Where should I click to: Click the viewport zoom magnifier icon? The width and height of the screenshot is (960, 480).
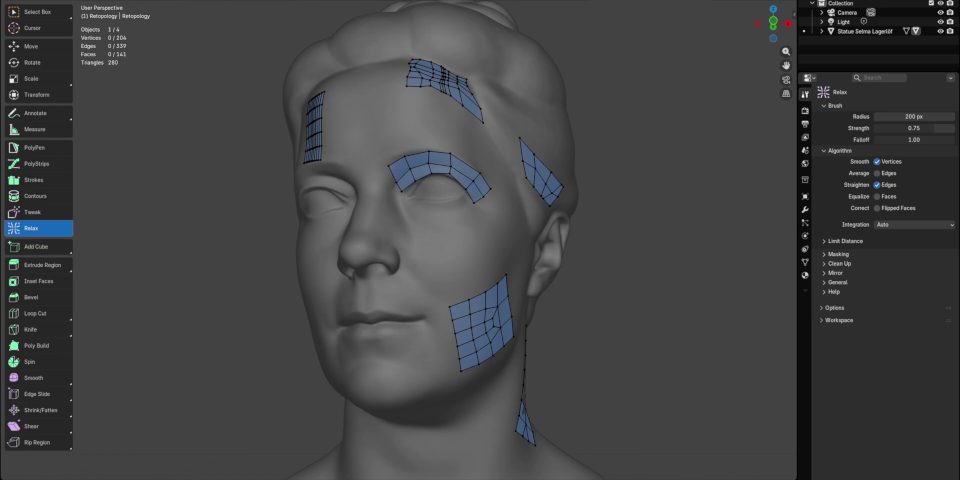(x=786, y=51)
